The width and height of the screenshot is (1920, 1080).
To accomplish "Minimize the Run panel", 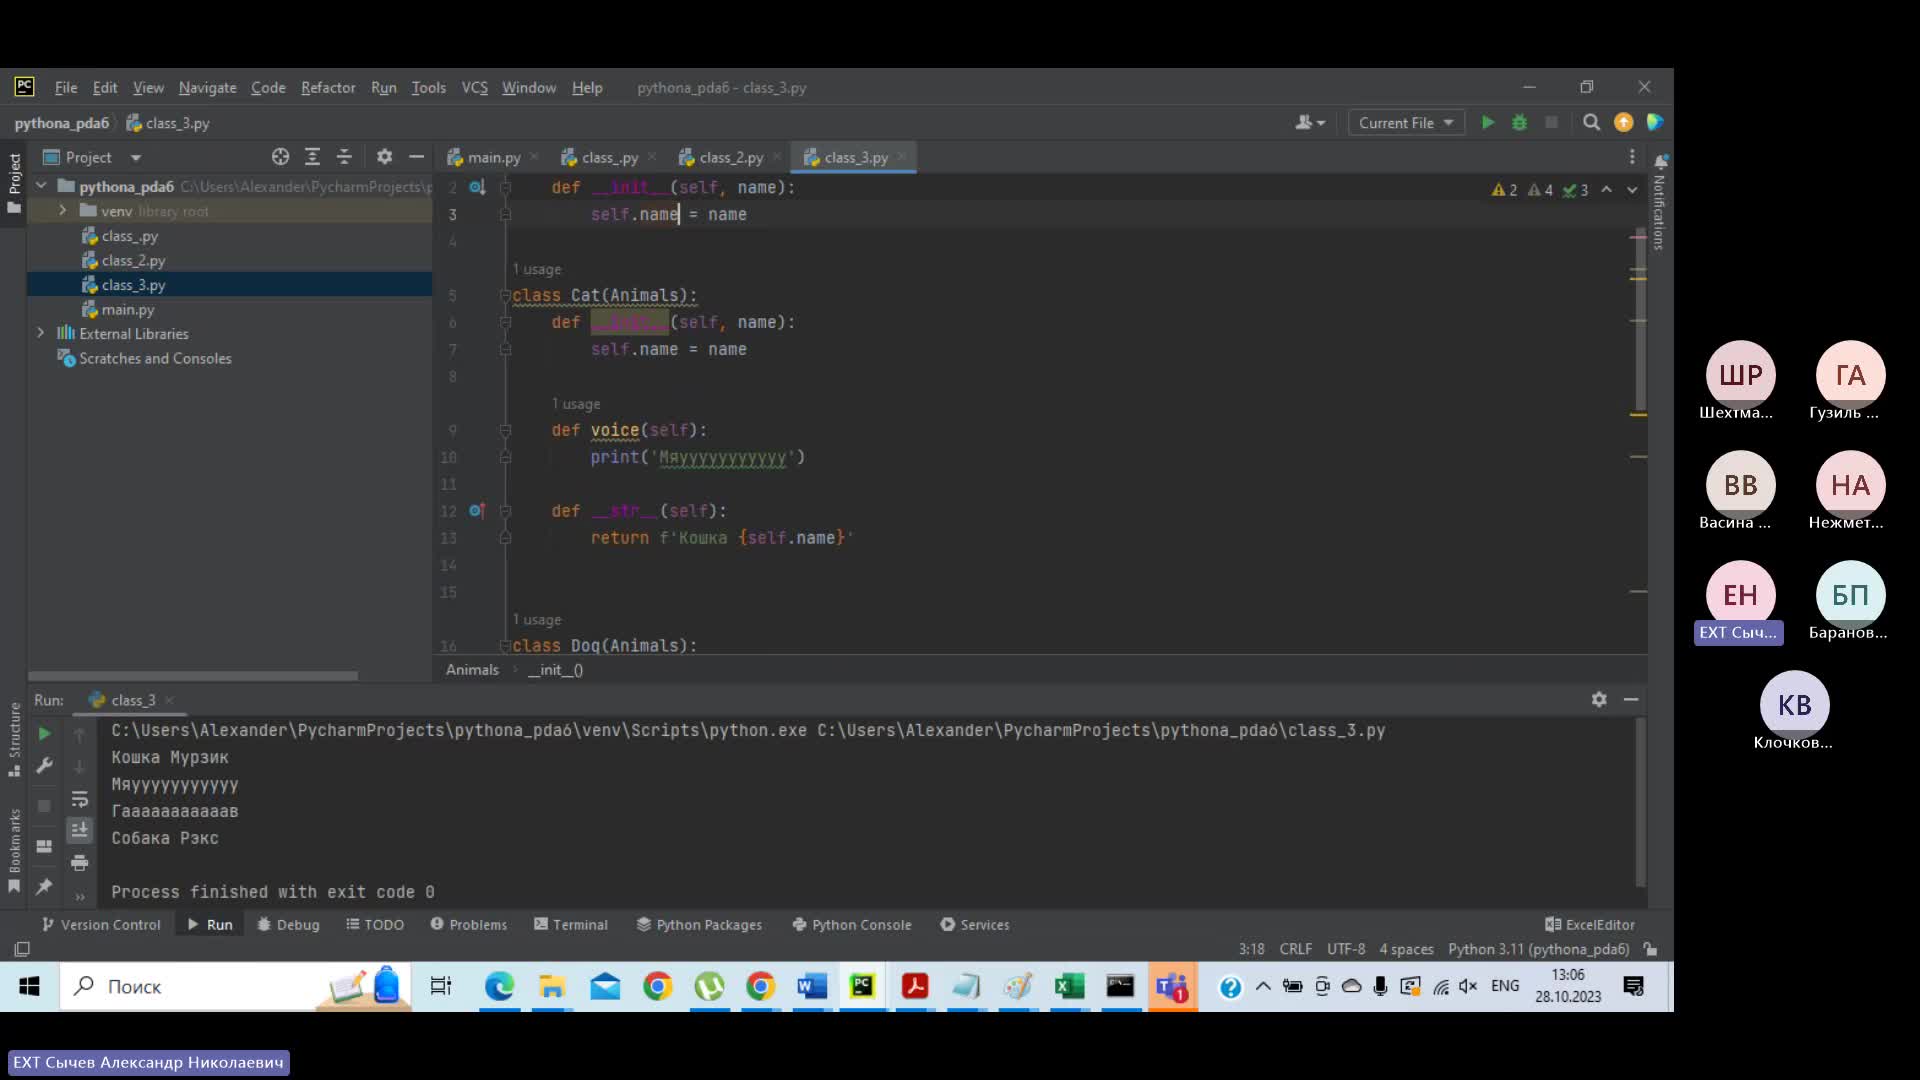I will pyautogui.click(x=1631, y=699).
